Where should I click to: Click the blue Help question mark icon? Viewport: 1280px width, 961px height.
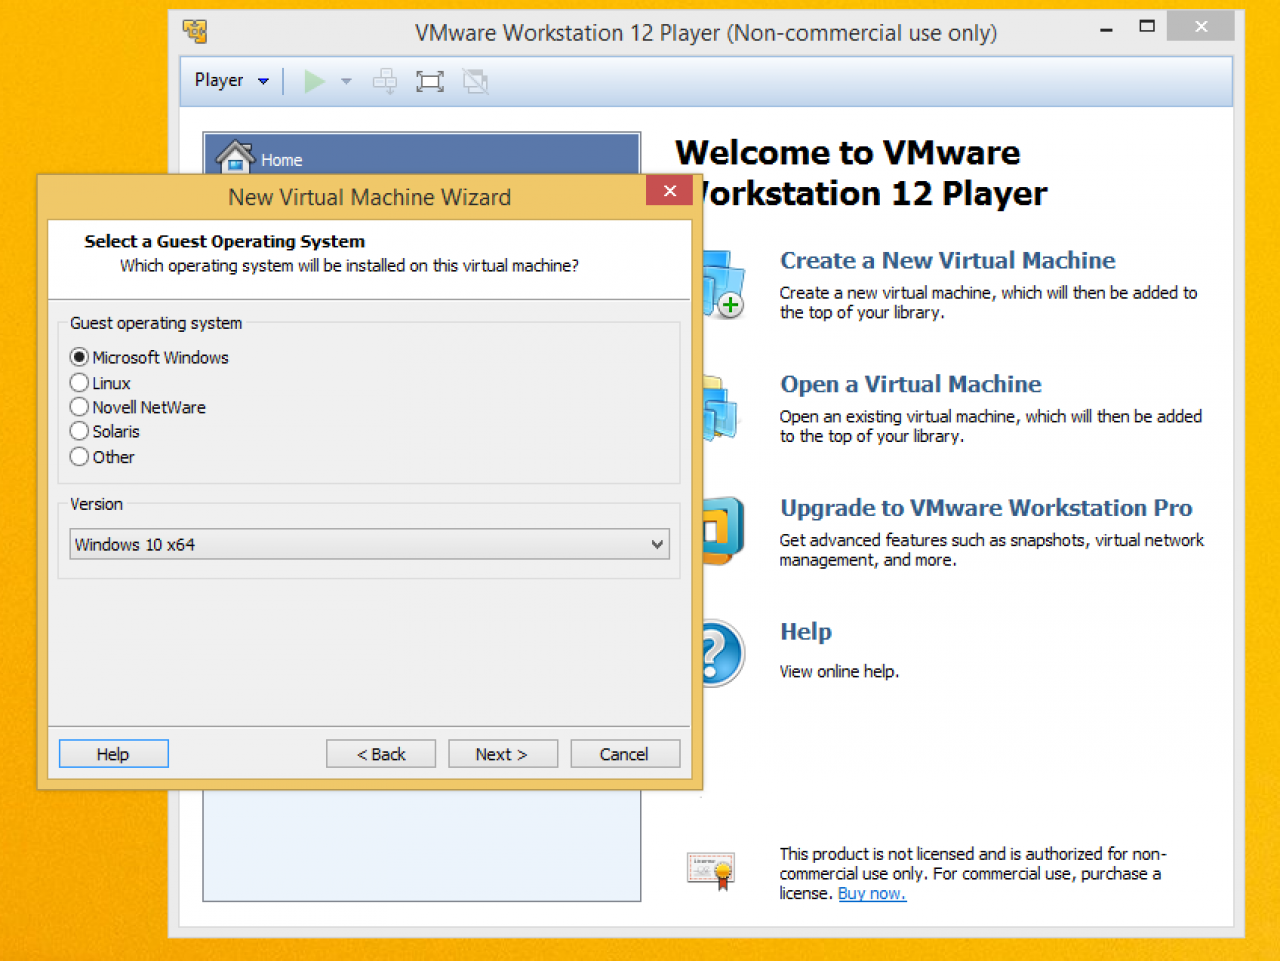723,653
